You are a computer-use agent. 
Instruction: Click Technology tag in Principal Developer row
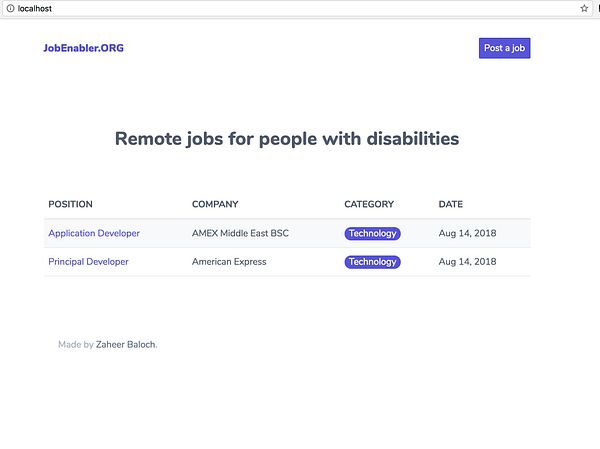click(372, 262)
